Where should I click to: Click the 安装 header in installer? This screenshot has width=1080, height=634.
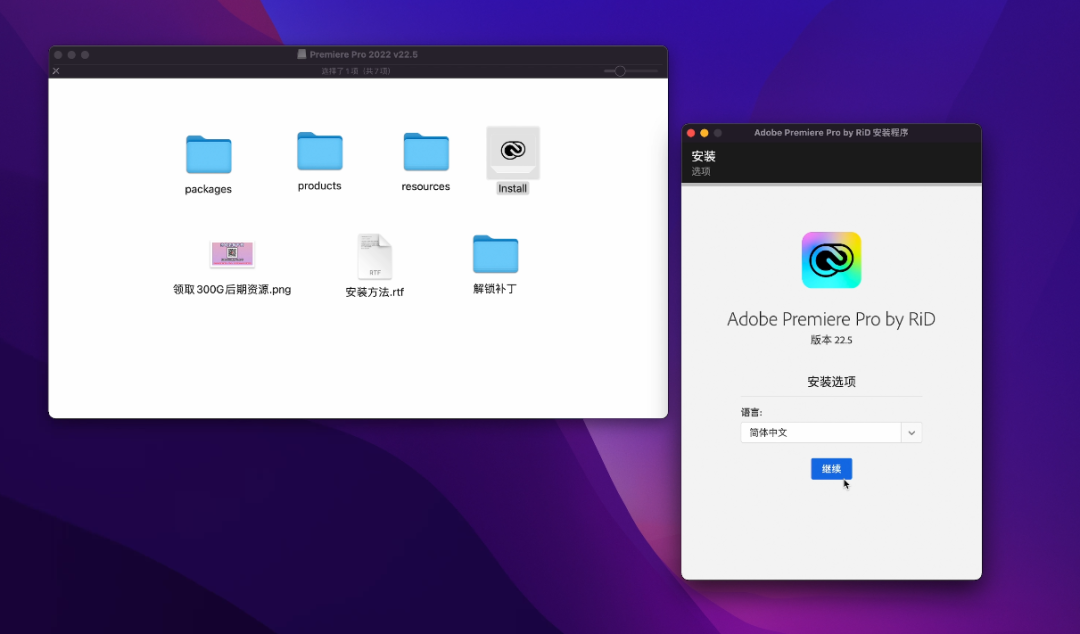[x=704, y=156]
